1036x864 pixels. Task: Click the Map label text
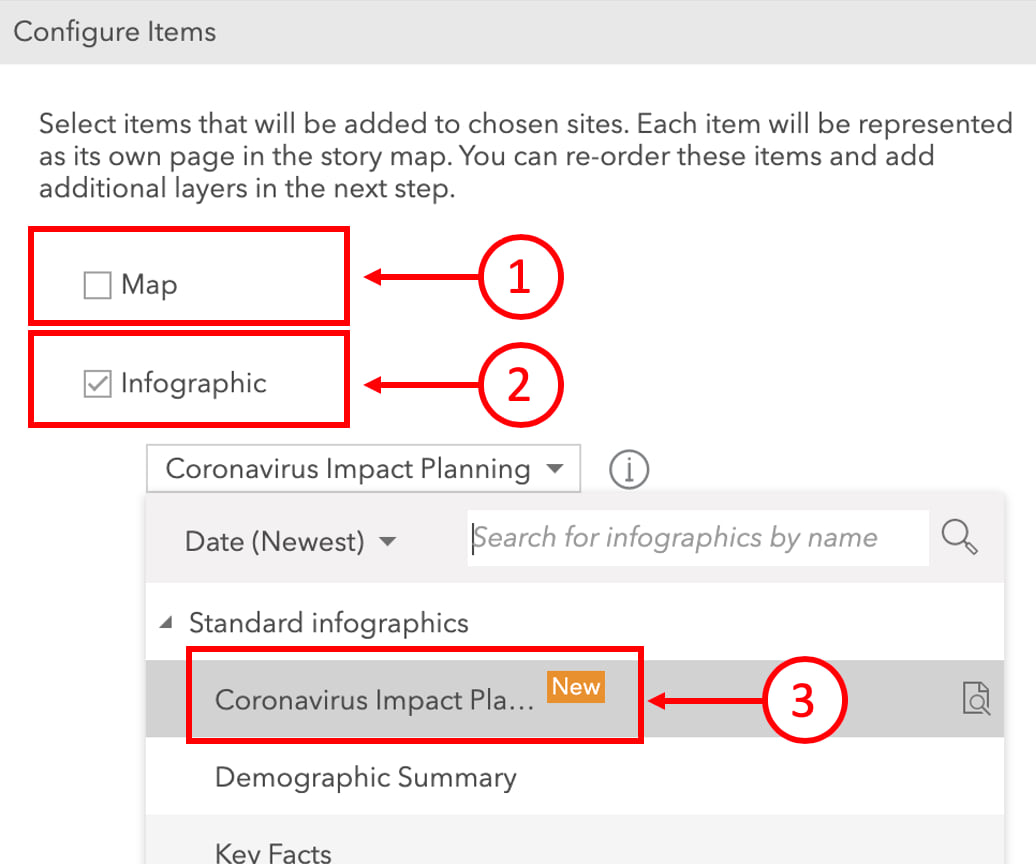149,285
